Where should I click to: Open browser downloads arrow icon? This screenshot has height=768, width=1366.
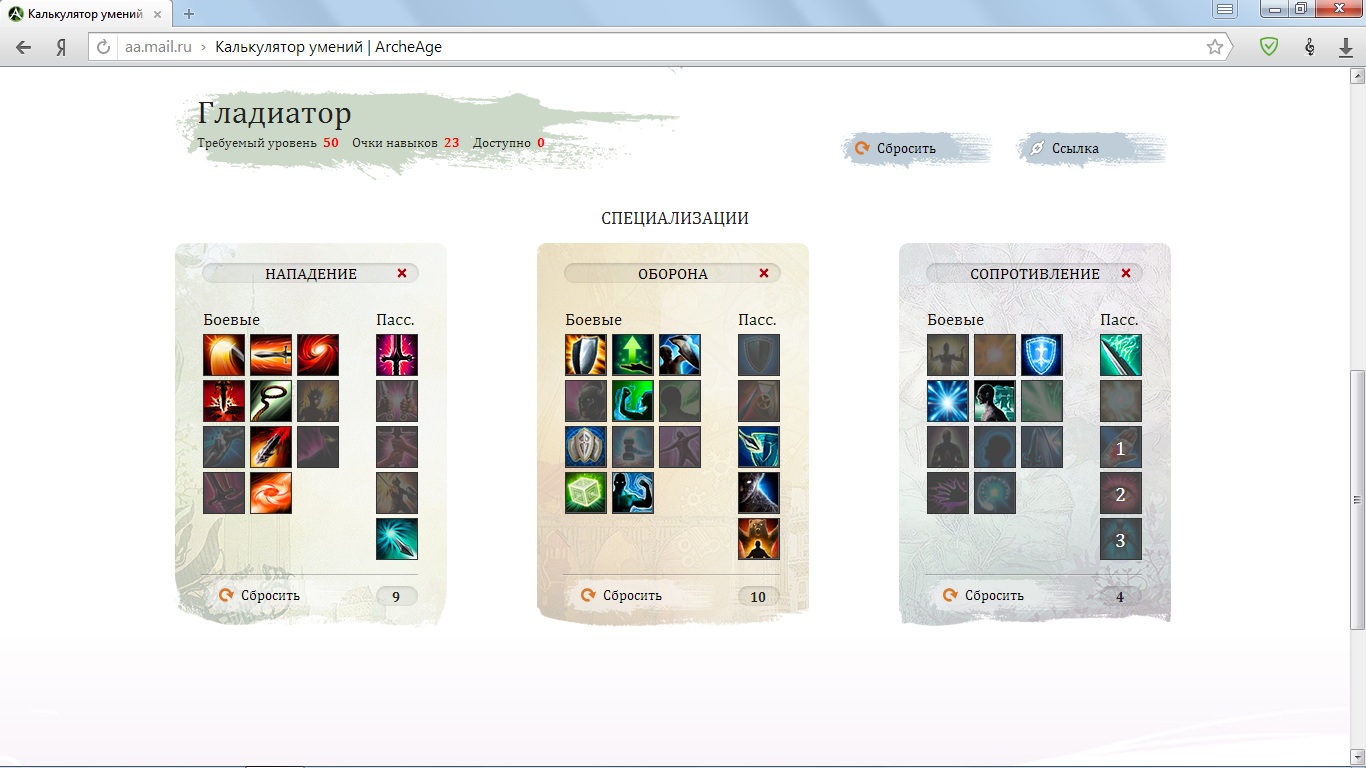pyautogui.click(x=1346, y=47)
